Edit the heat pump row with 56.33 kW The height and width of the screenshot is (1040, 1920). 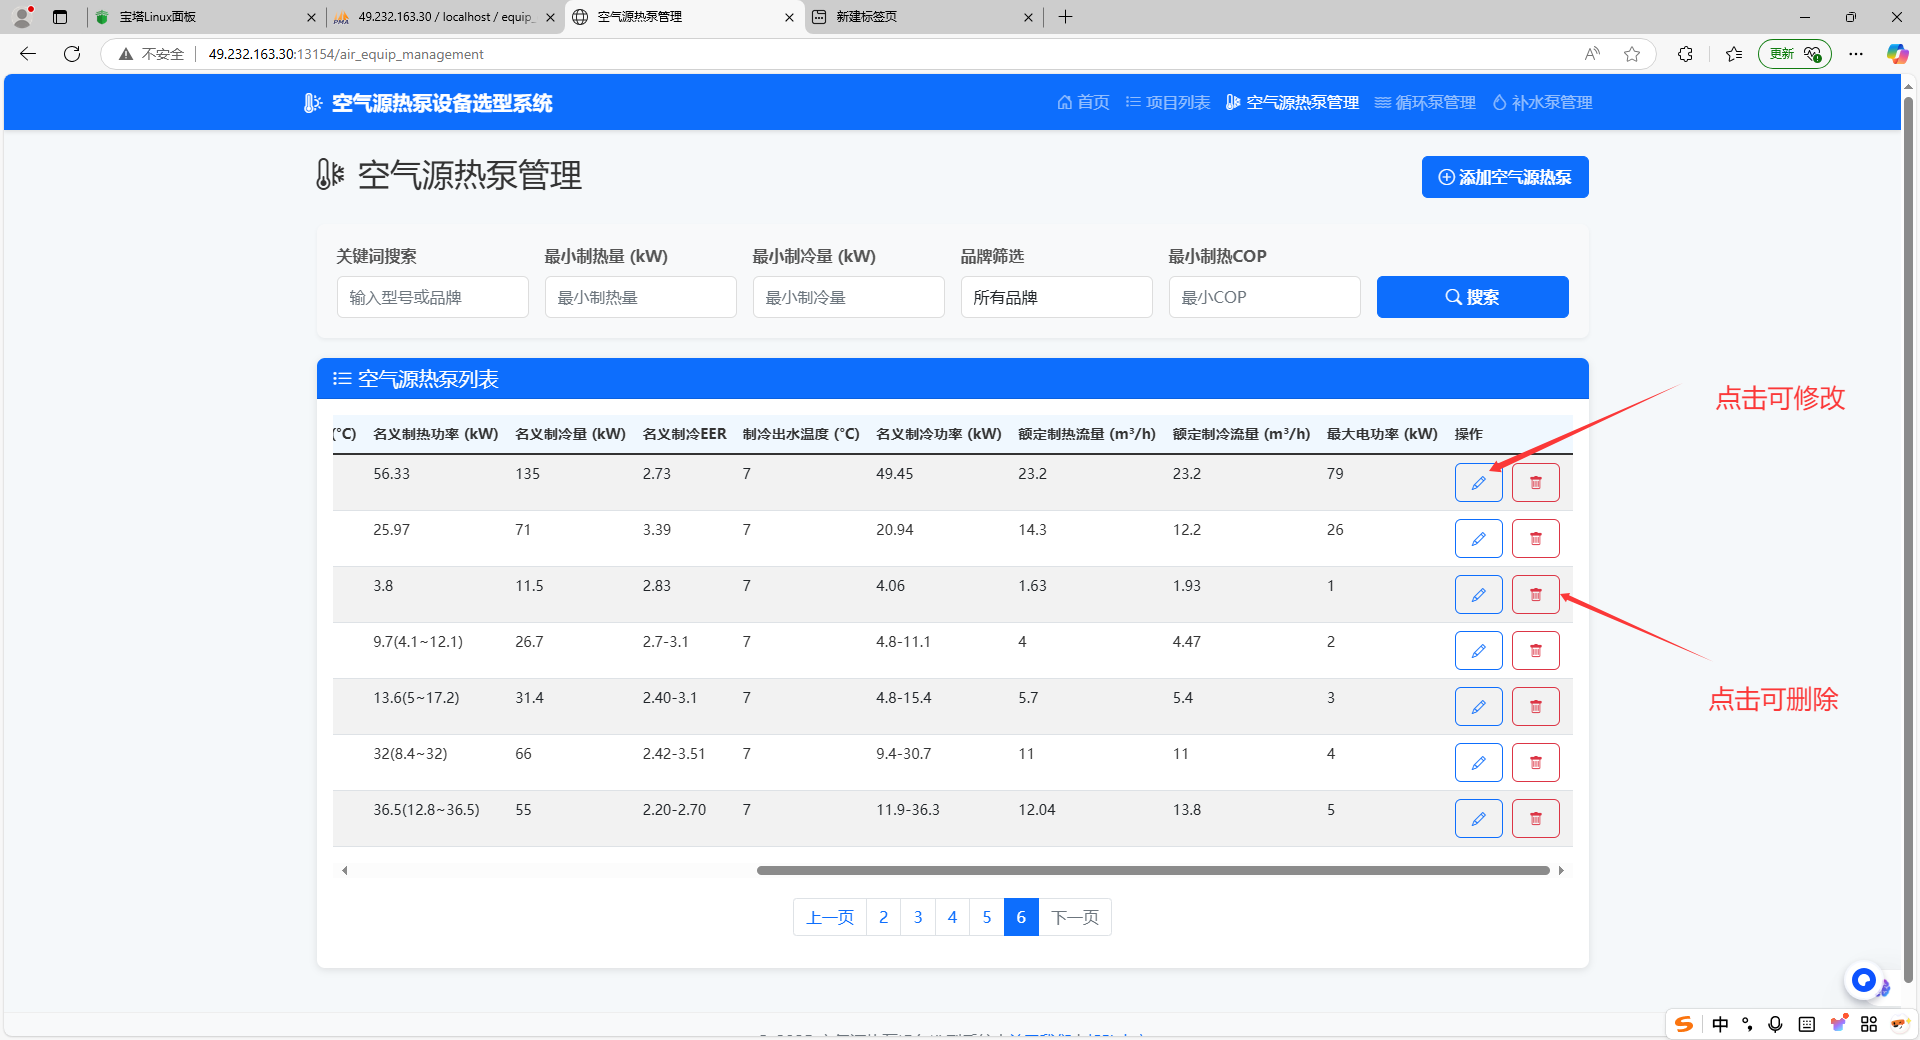pos(1478,483)
